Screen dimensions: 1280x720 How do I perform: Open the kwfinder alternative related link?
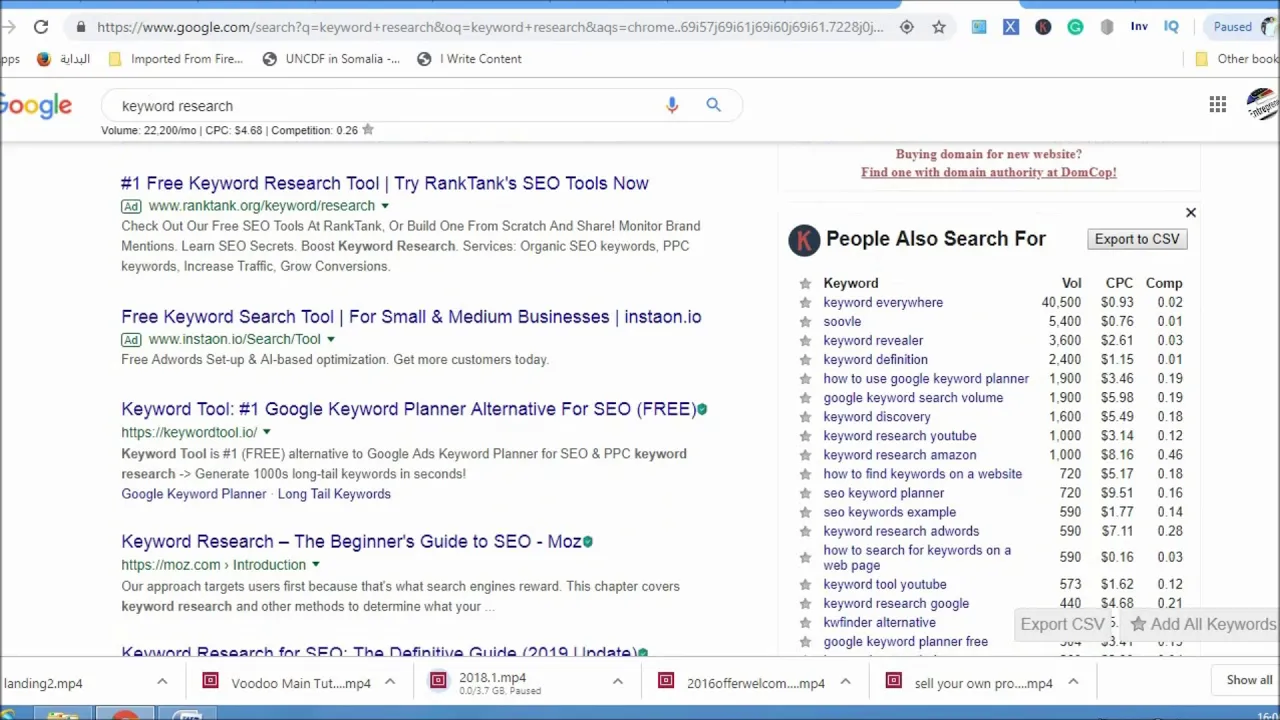[x=879, y=622]
